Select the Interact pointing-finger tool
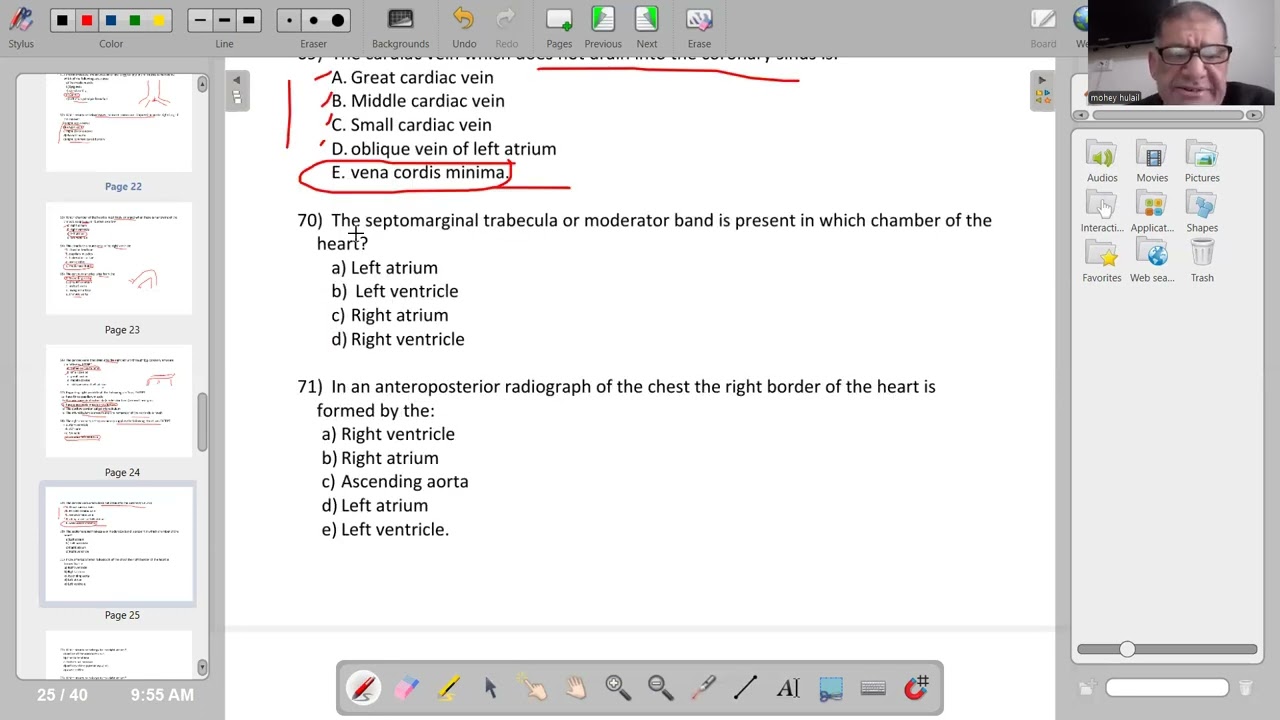Viewport: 1280px width, 720px height. 533,687
